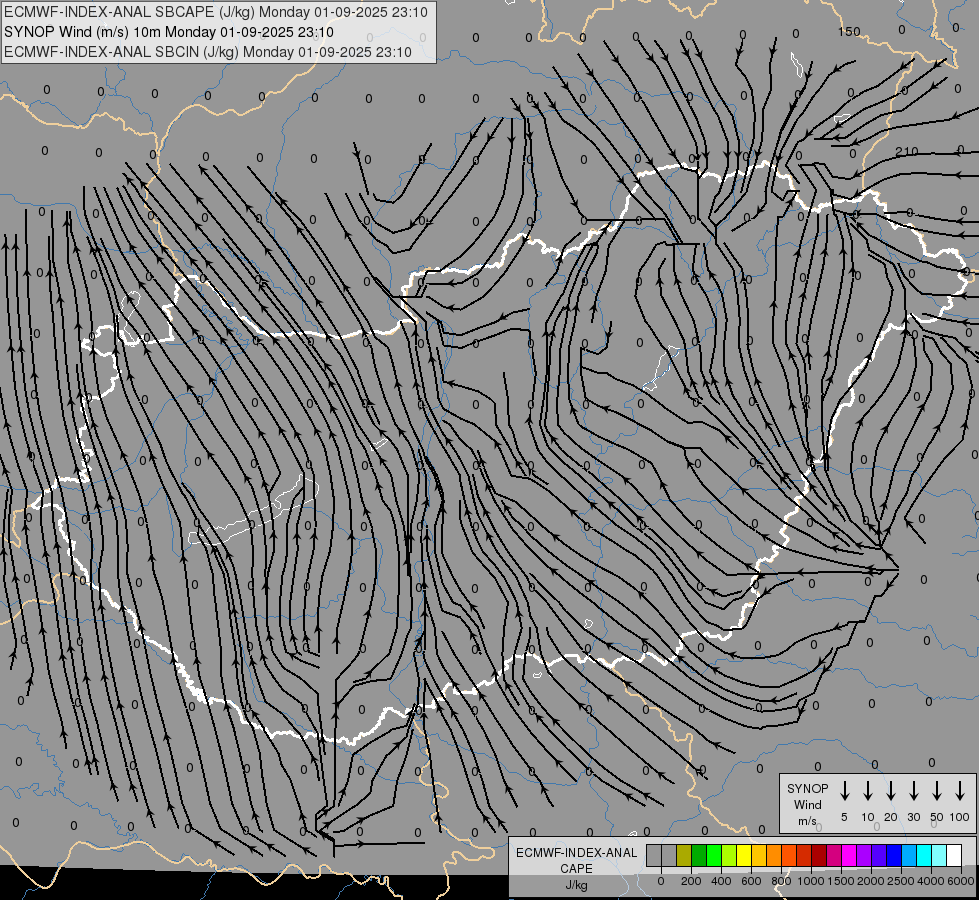The height and width of the screenshot is (900, 979).
Task: Click the 20 m/s wind arrow in legend
Action: pyautogui.click(x=890, y=791)
